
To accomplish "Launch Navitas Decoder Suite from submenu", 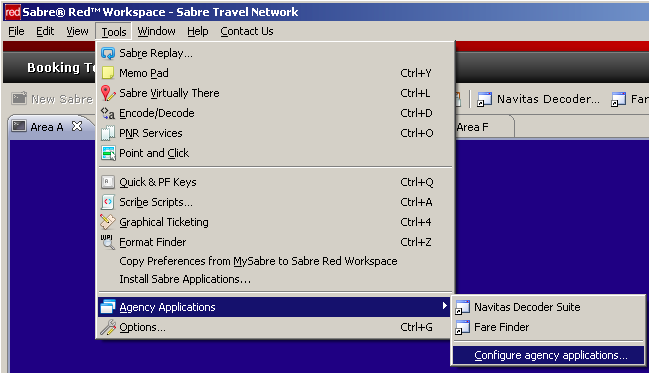I will point(549,307).
